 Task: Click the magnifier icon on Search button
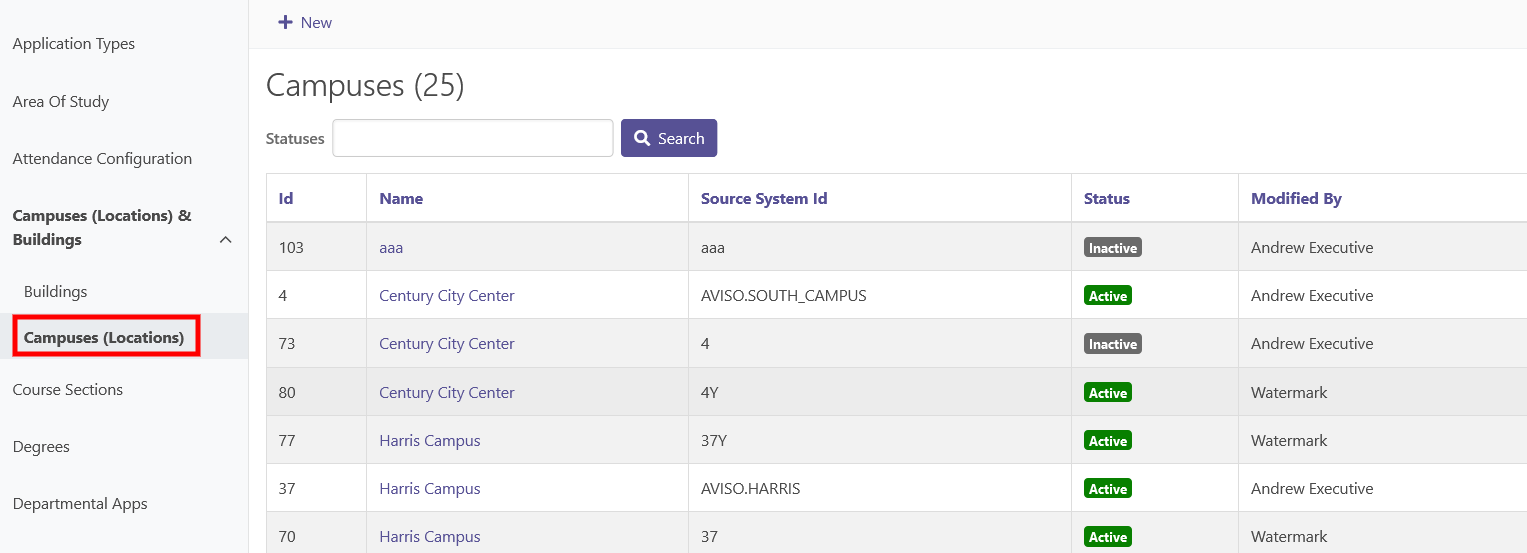coord(643,138)
